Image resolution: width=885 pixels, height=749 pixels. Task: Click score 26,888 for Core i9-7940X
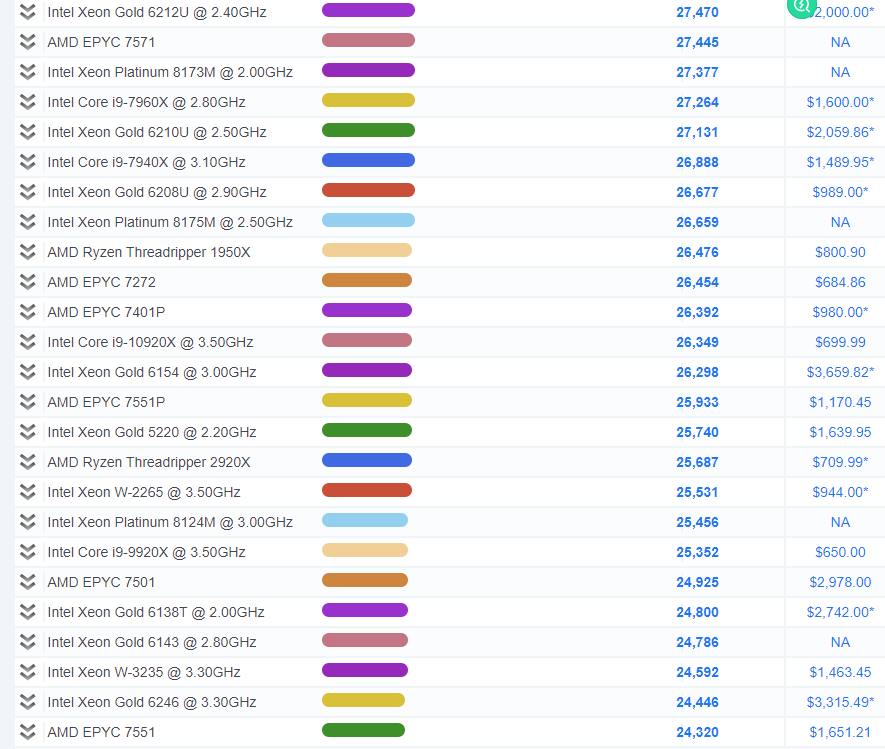click(x=698, y=163)
